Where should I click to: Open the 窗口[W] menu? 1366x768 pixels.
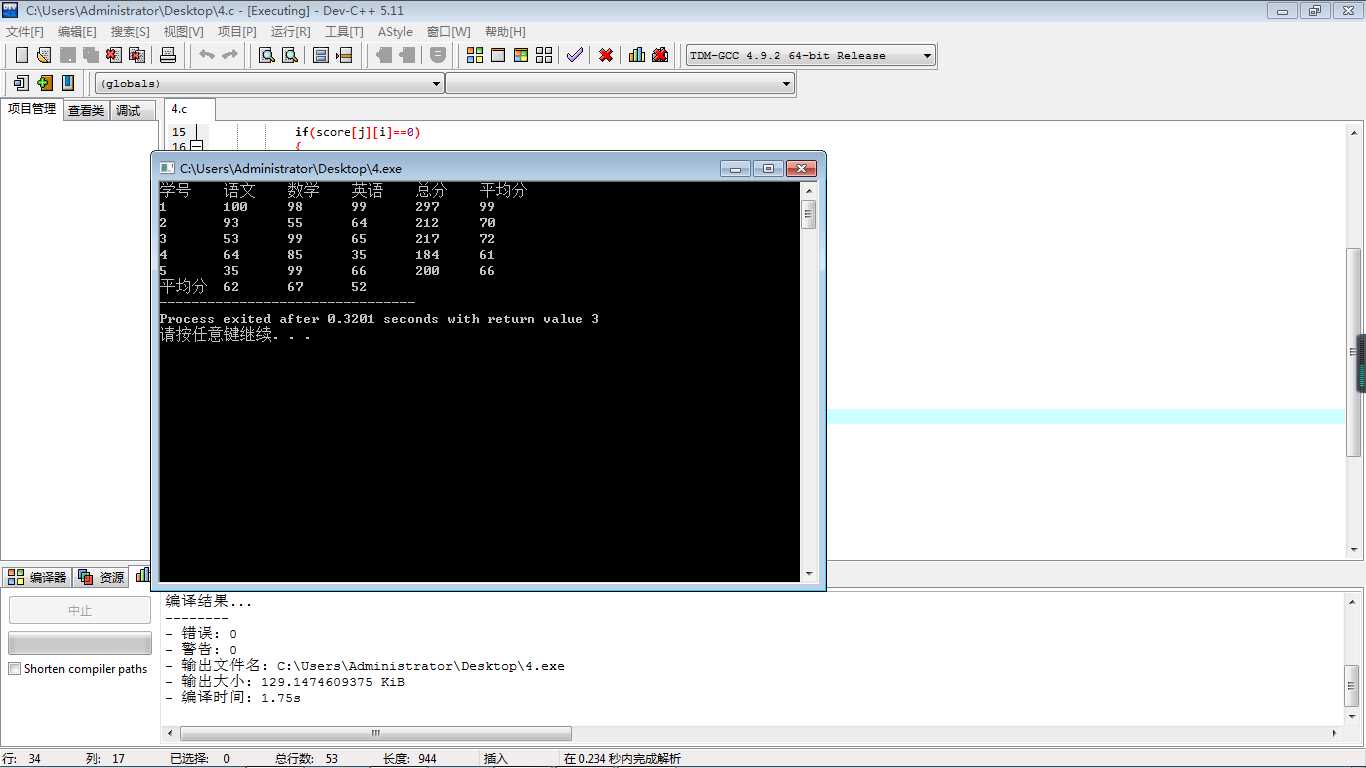(x=448, y=32)
